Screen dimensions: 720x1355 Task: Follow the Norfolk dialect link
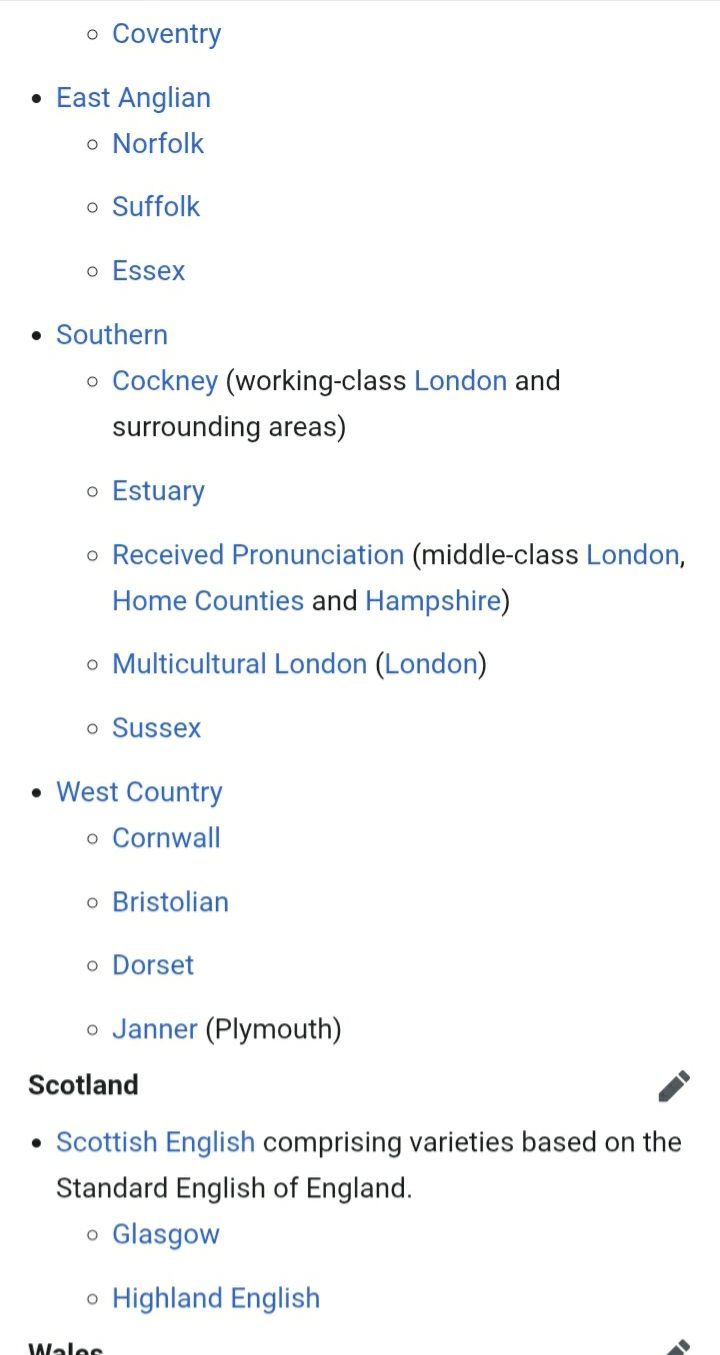[x=158, y=144]
